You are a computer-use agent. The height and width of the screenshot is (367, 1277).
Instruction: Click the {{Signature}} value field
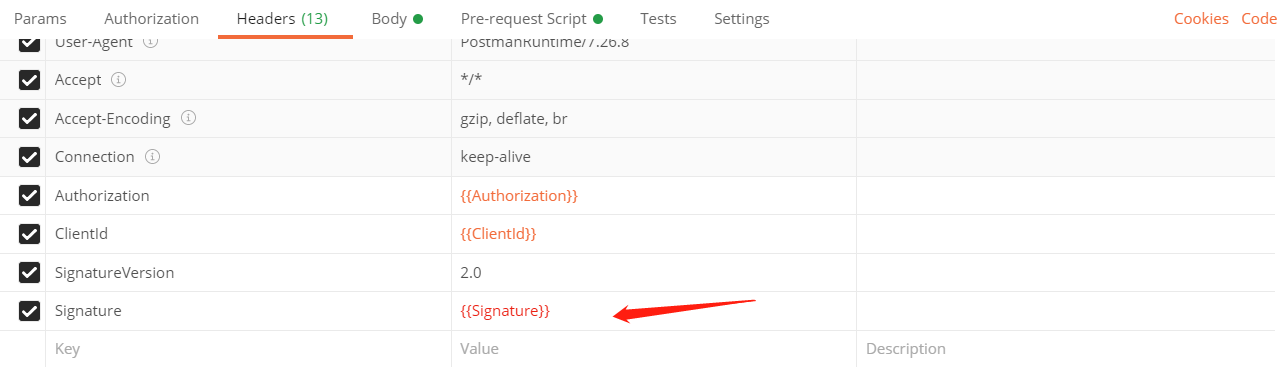653,311
